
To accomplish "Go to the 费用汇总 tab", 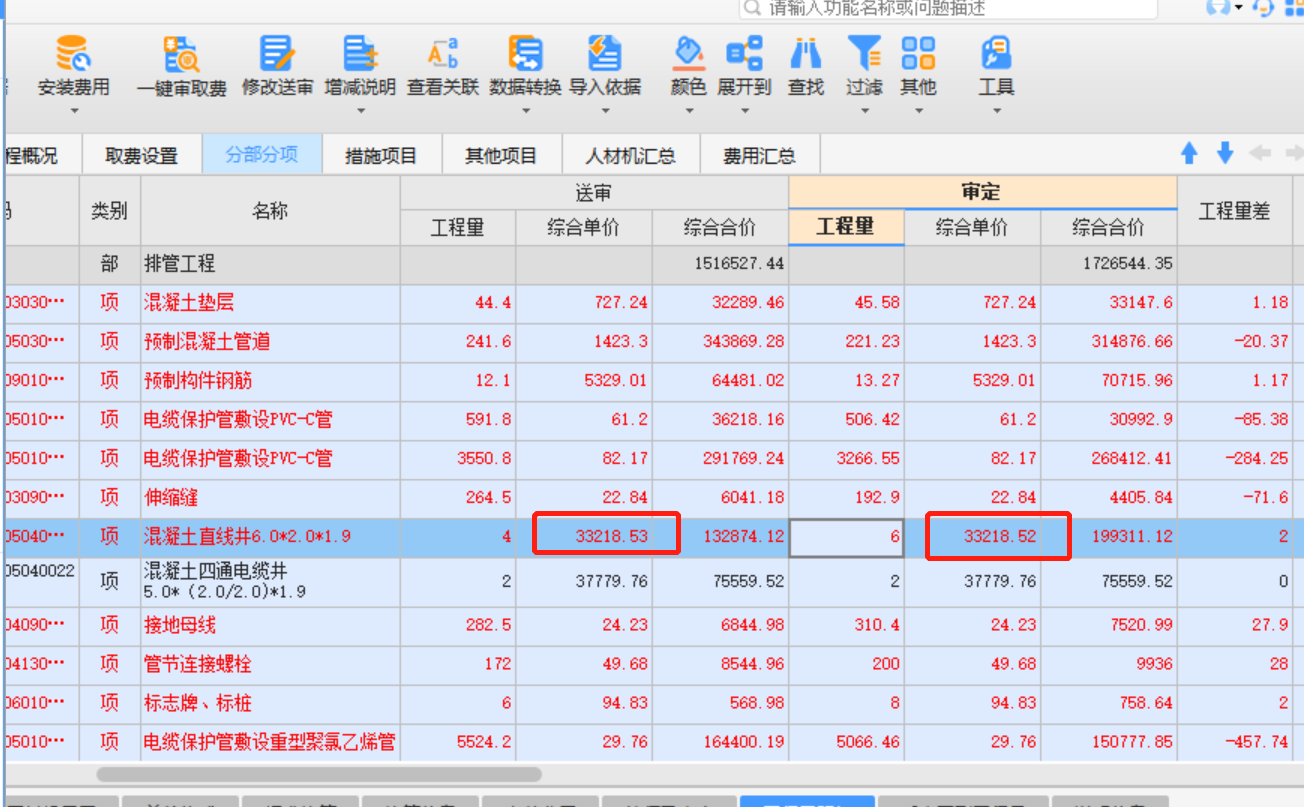I will pos(760,155).
